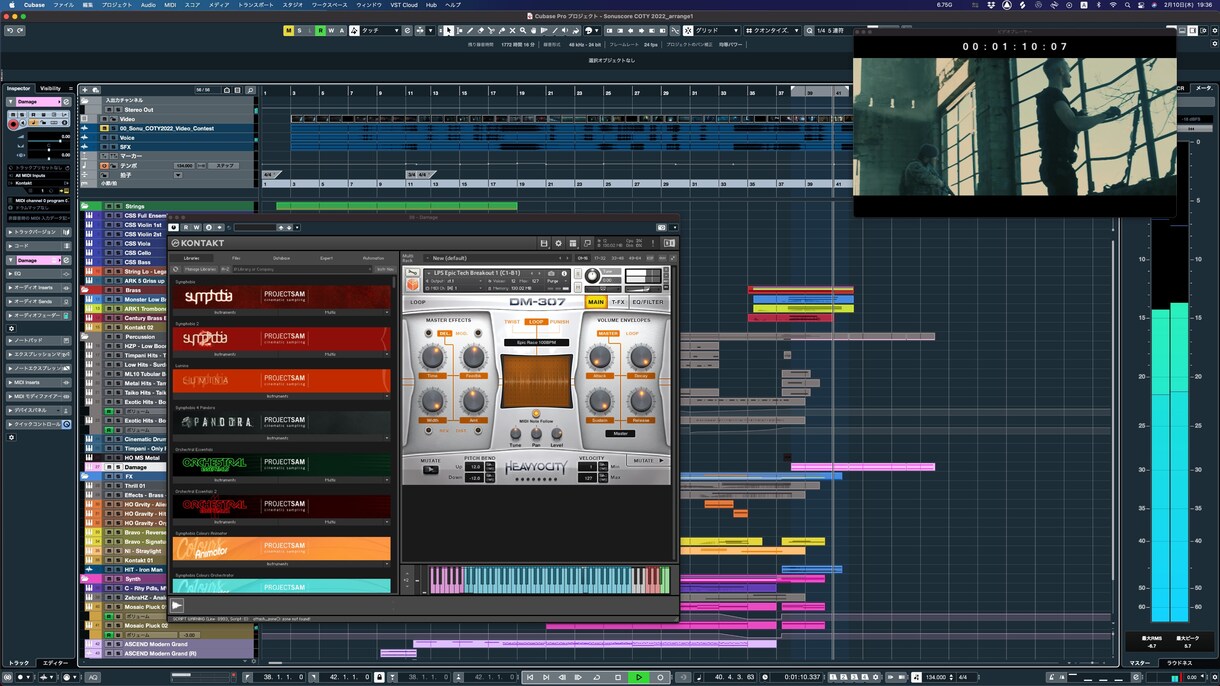Screen dimensions: 1220x686
Task: Expand the トラックバージョン inspector section
Action: [39, 232]
